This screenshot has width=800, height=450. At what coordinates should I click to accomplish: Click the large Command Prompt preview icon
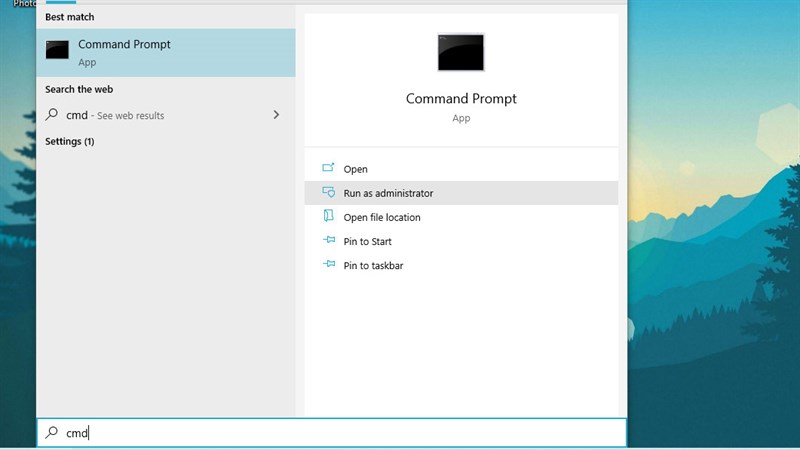461,52
